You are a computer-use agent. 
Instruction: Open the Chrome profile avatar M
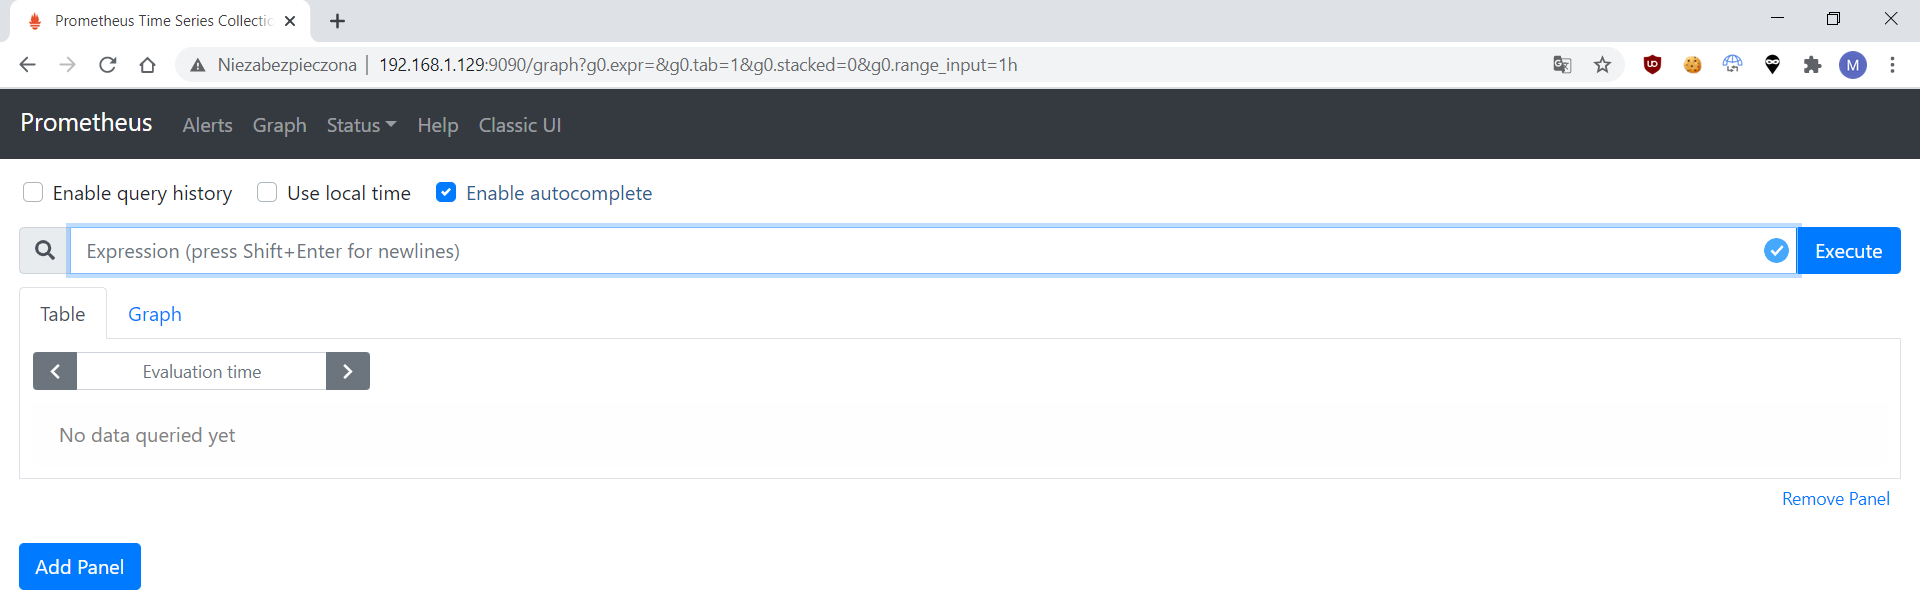coord(1853,65)
